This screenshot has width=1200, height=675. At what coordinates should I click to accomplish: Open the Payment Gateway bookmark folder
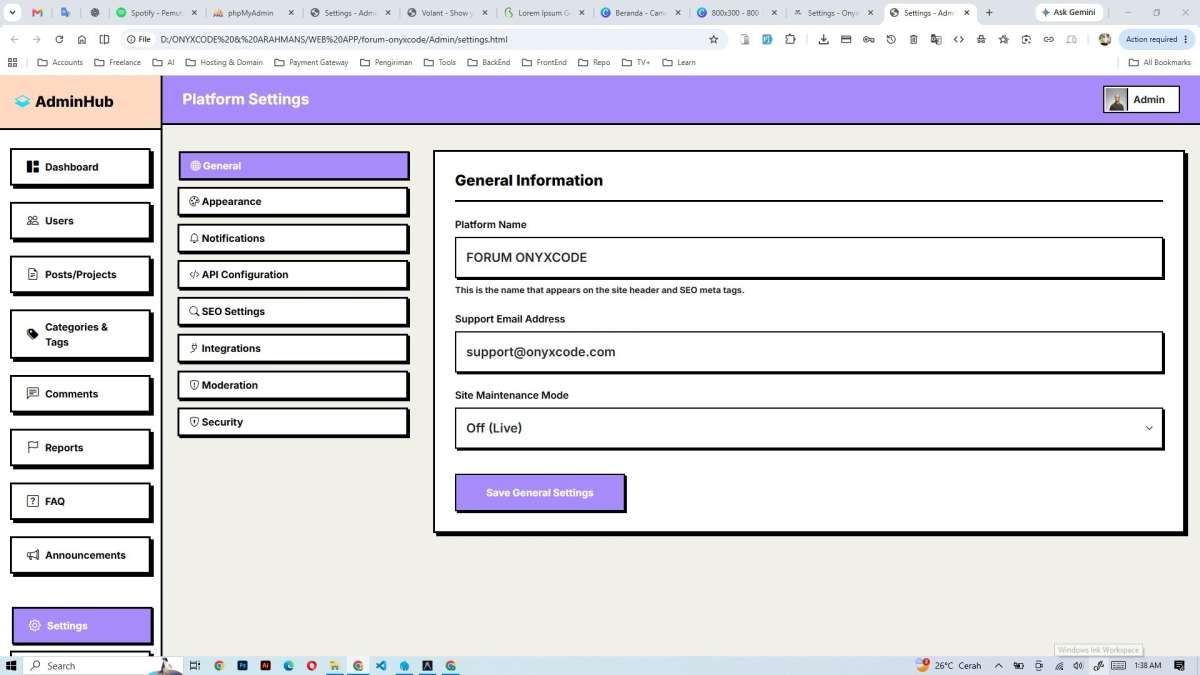(x=311, y=62)
